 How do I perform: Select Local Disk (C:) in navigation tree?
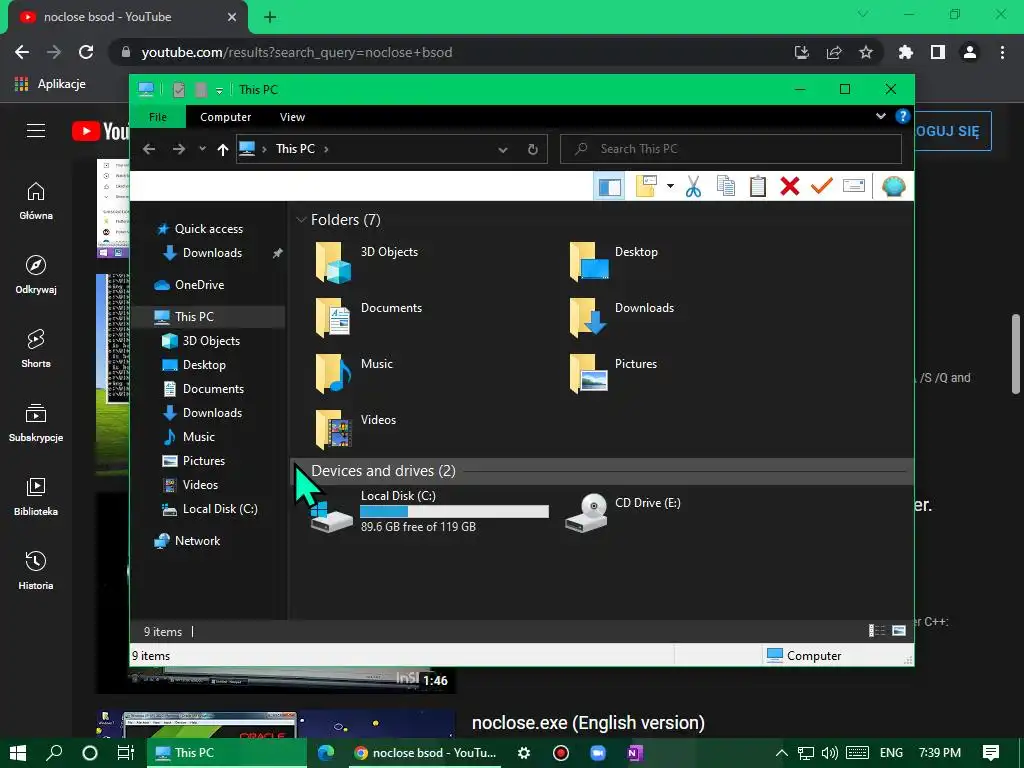tap(220, 509)
